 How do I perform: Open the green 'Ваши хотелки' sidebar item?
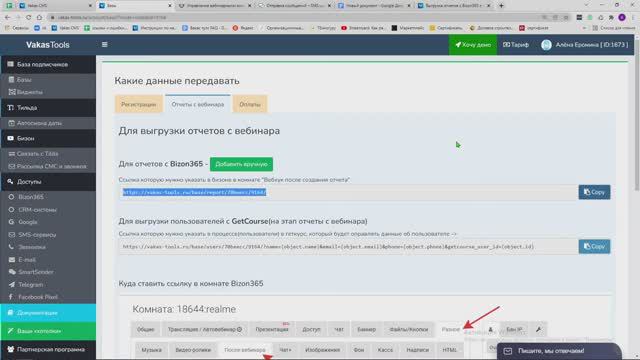(x=48, y=331)
